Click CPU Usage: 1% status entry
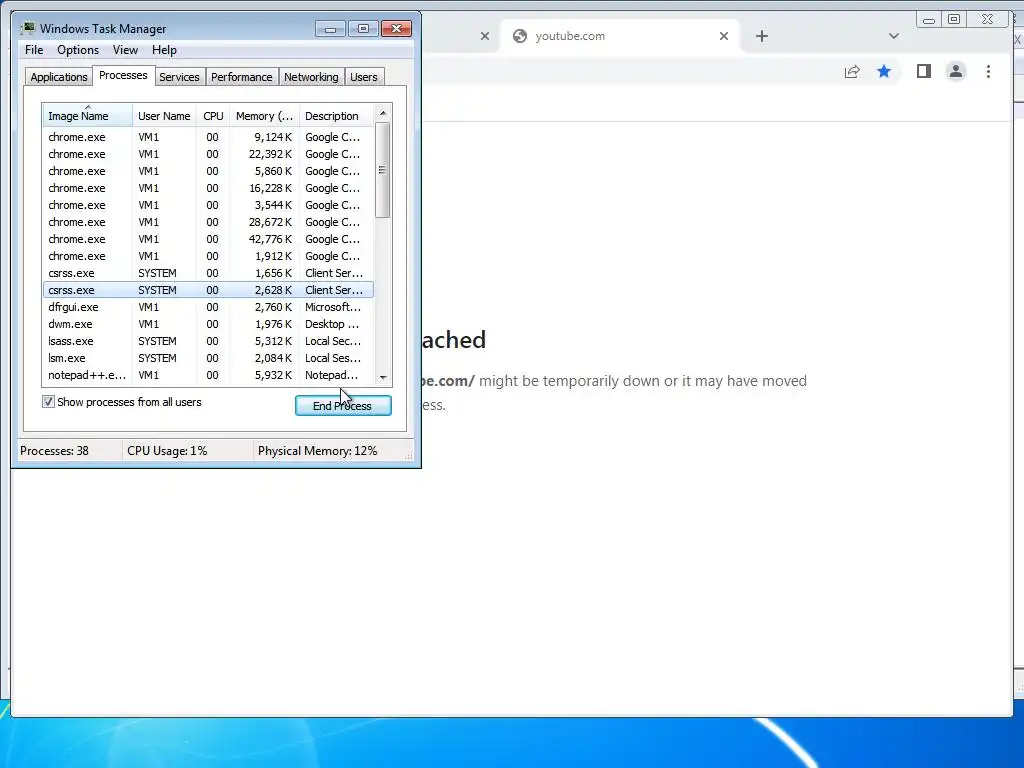Screen dimensions: 1024x768 pos(167,451)
